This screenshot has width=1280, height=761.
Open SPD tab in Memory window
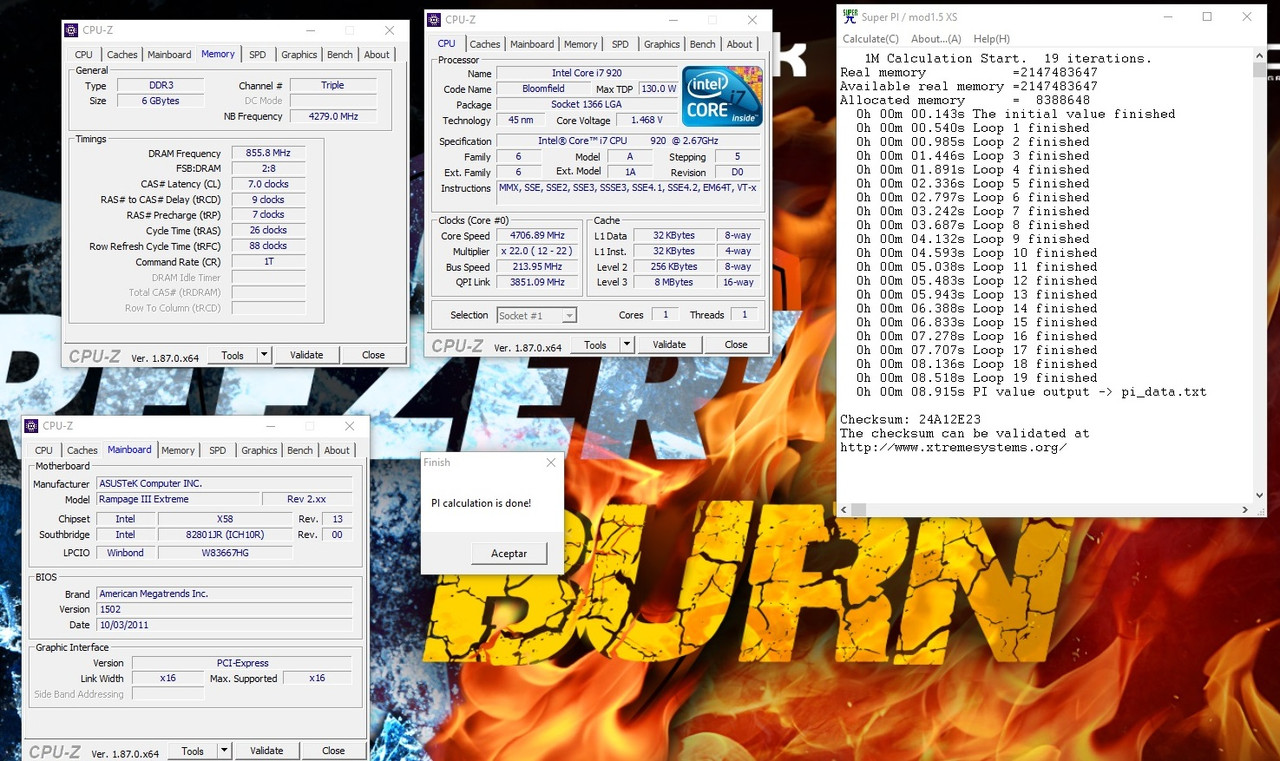tap(257, 55)
